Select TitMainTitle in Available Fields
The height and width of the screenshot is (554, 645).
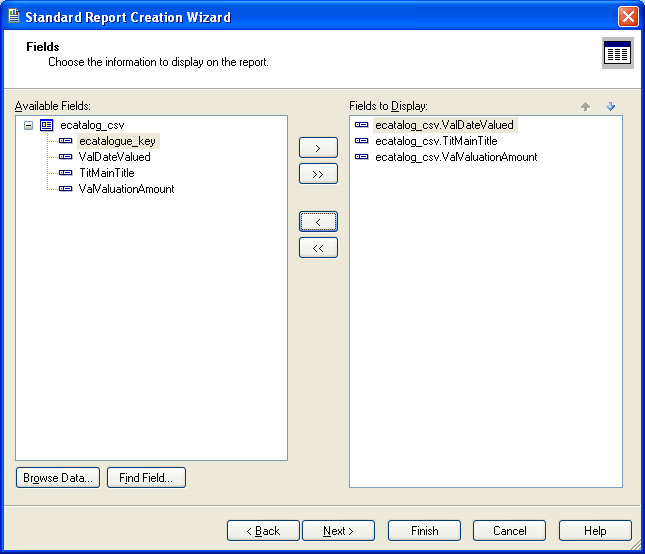coord(106,173)
